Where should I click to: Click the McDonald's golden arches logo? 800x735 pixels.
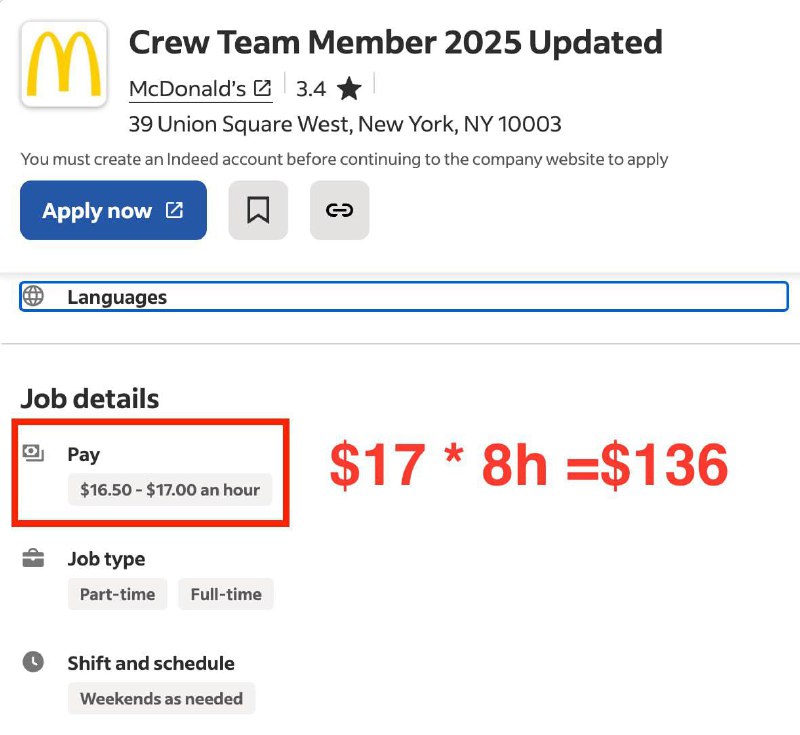[64, 64]
